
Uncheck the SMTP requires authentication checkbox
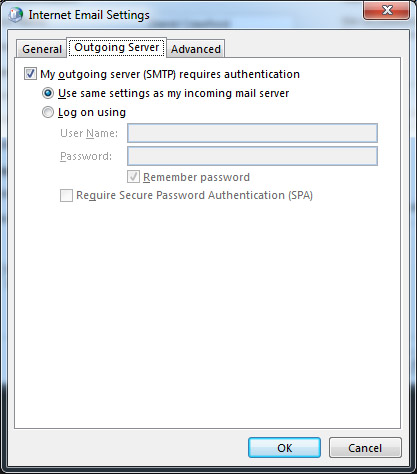pyautogui.click(x=30, y=74)
